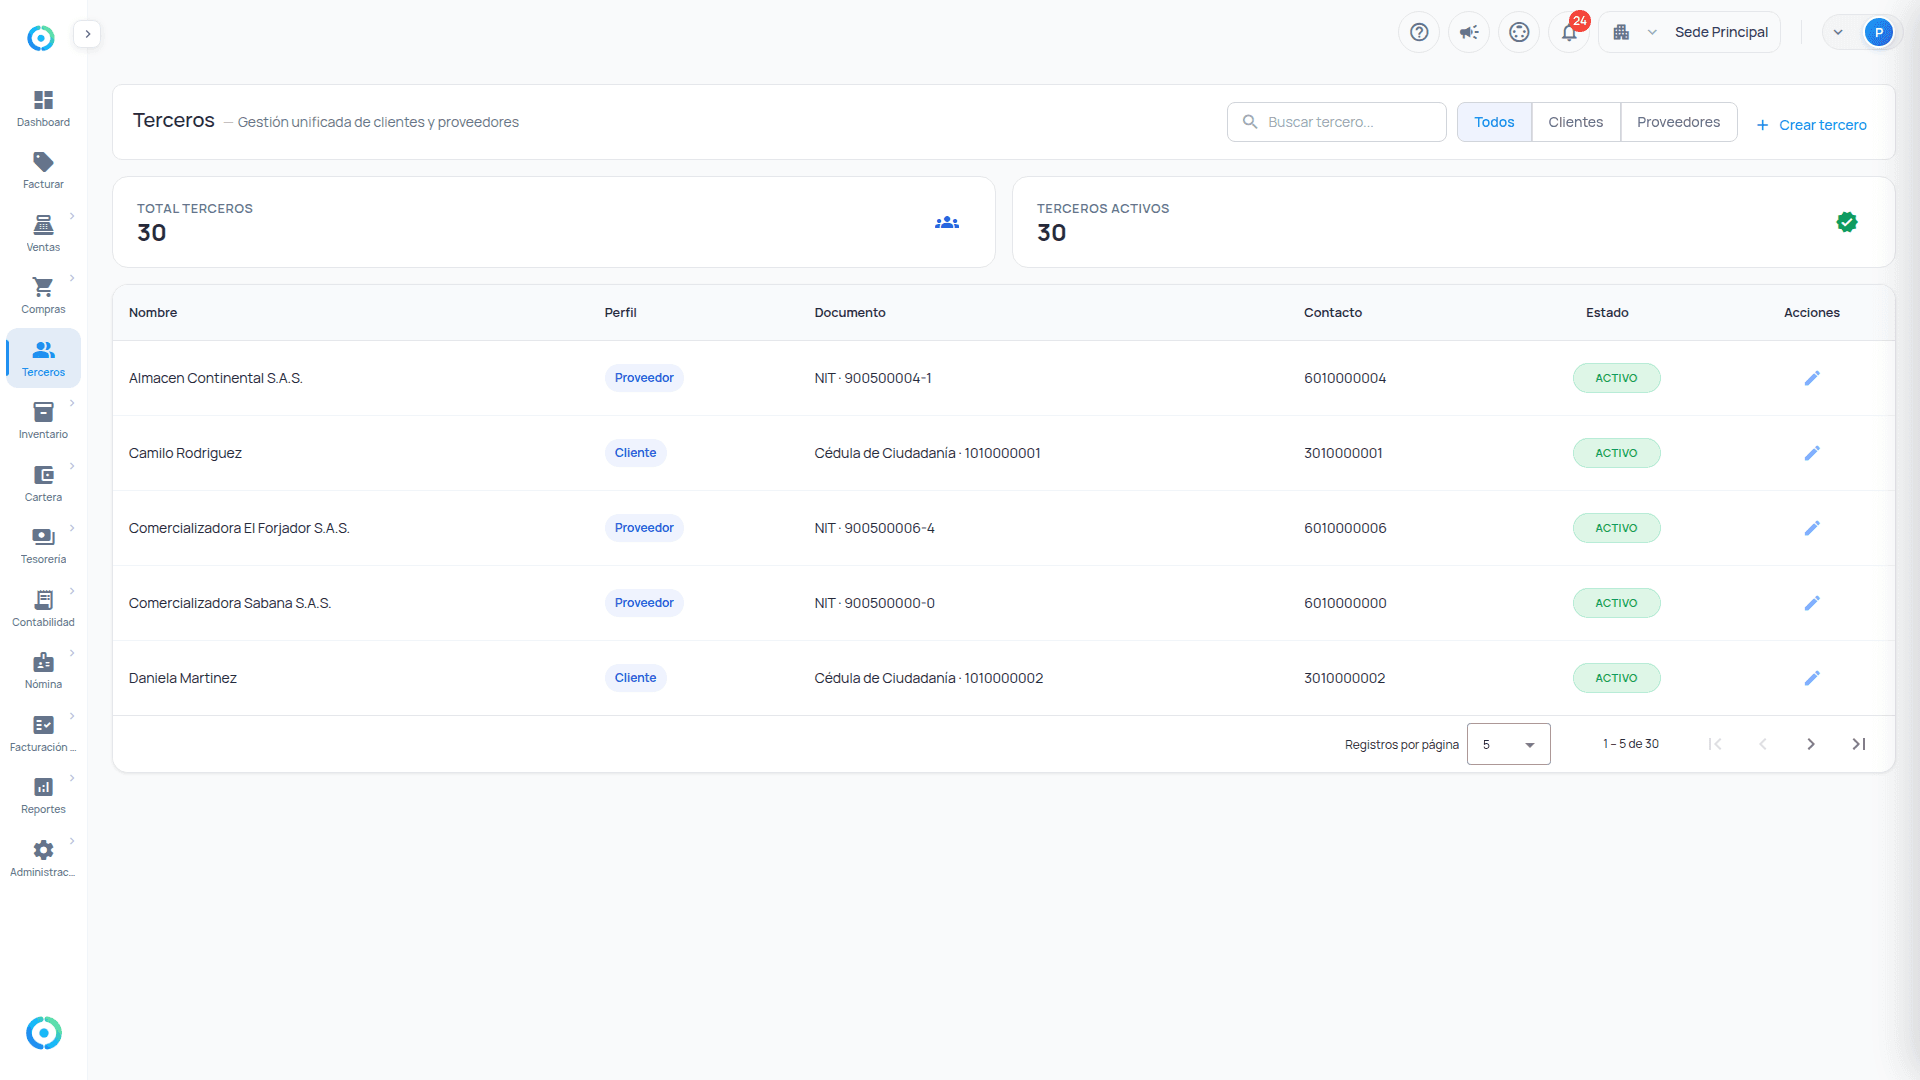This screenshot has width=1920, height=1080.
Task: Click the Buscar tercero search field
Action: (x=1337, y=122)
